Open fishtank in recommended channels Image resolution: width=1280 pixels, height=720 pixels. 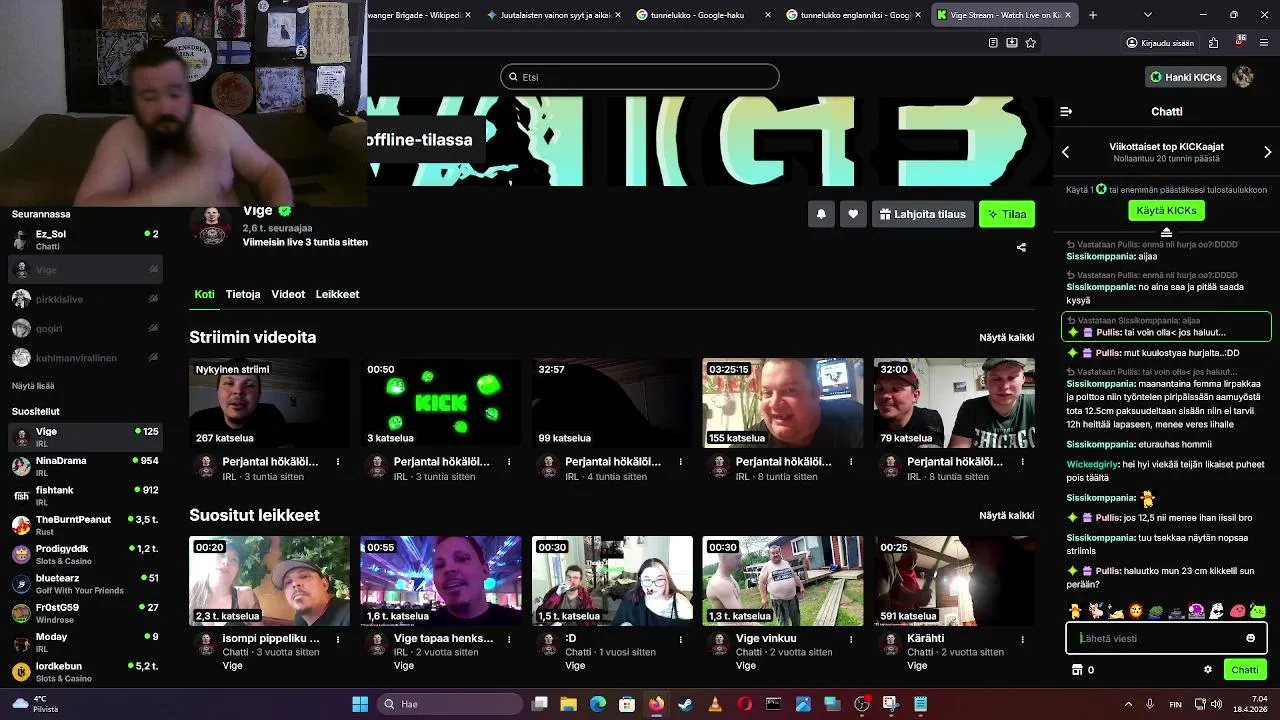pyautogui.click(x=85, y=495)
